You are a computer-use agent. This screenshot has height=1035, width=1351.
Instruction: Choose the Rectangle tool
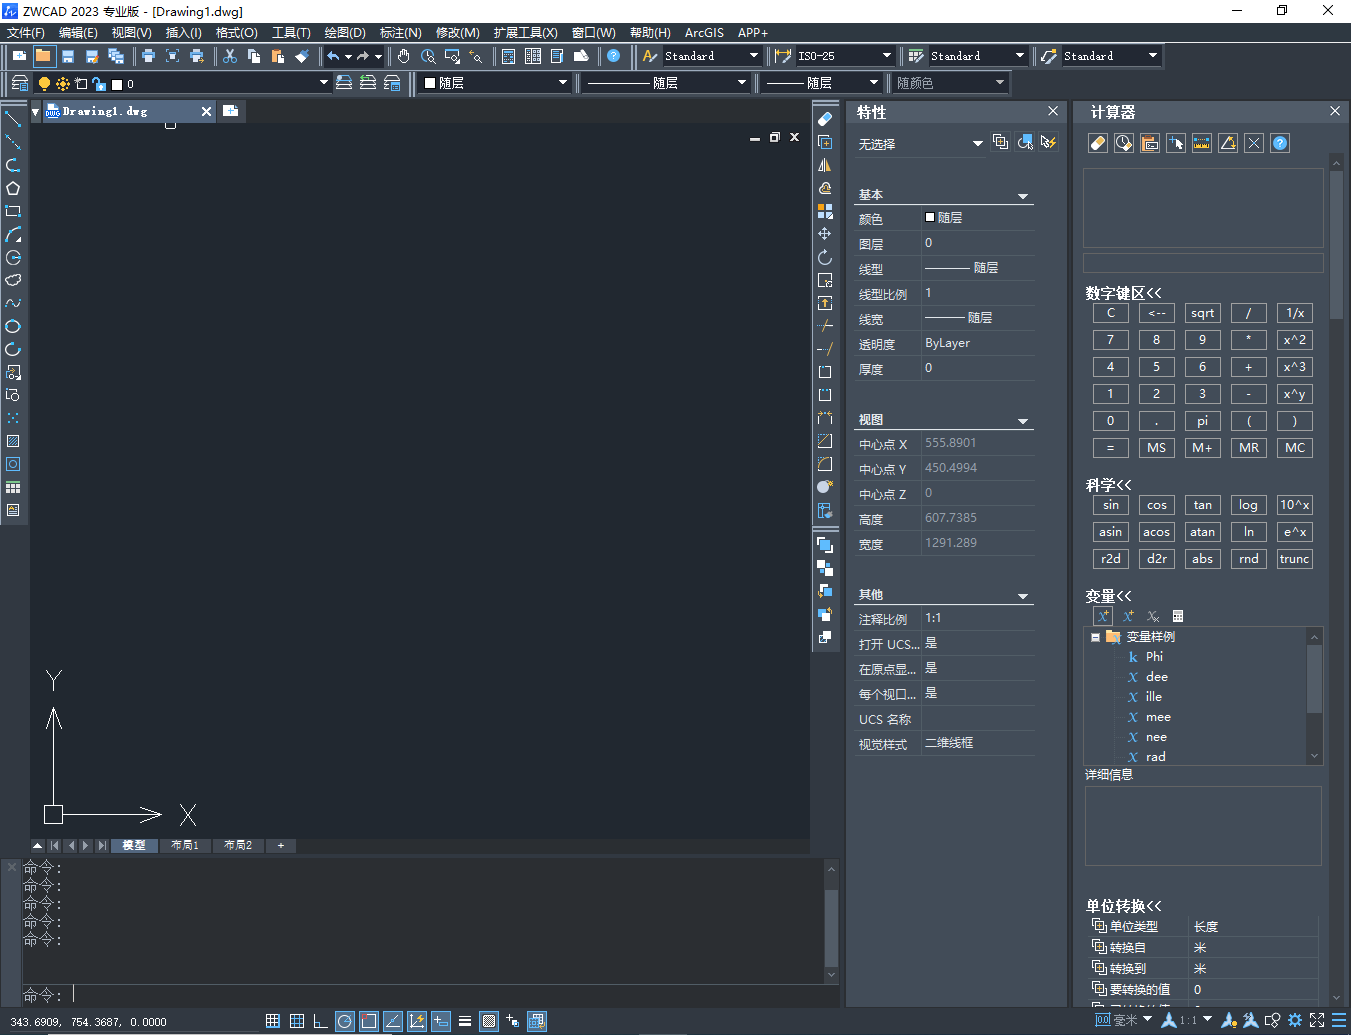pos(13,211)
